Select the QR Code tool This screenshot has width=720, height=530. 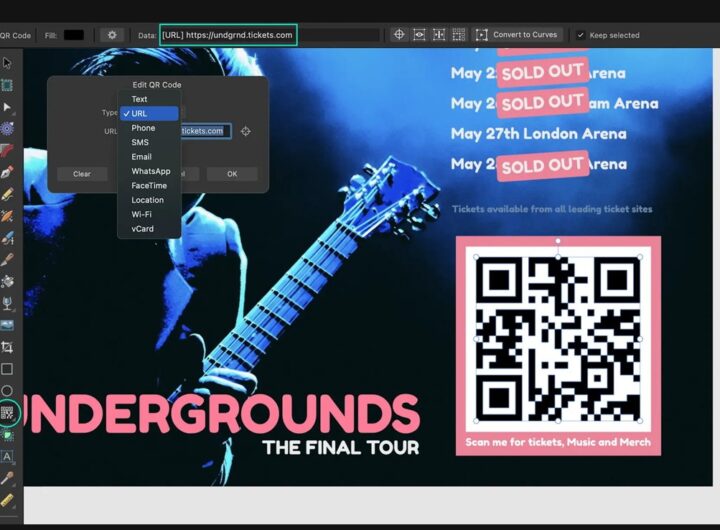(7, 412)
